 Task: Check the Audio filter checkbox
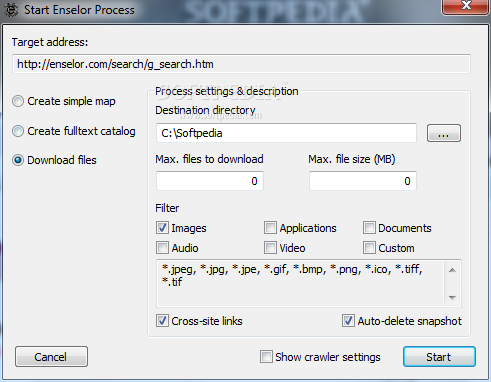point(162,248)
